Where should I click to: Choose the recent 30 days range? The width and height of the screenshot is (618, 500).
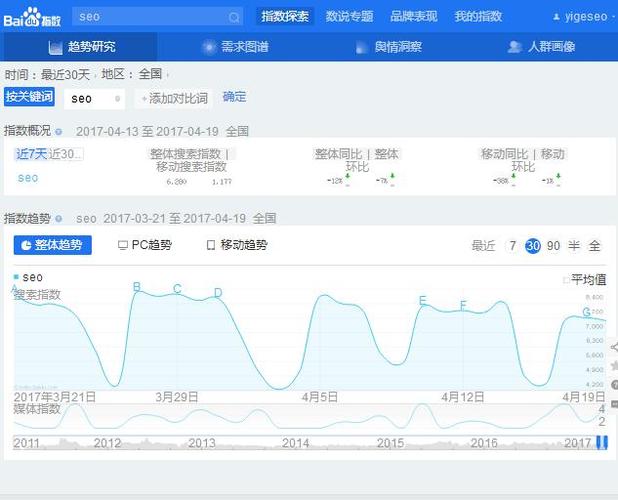533,246
